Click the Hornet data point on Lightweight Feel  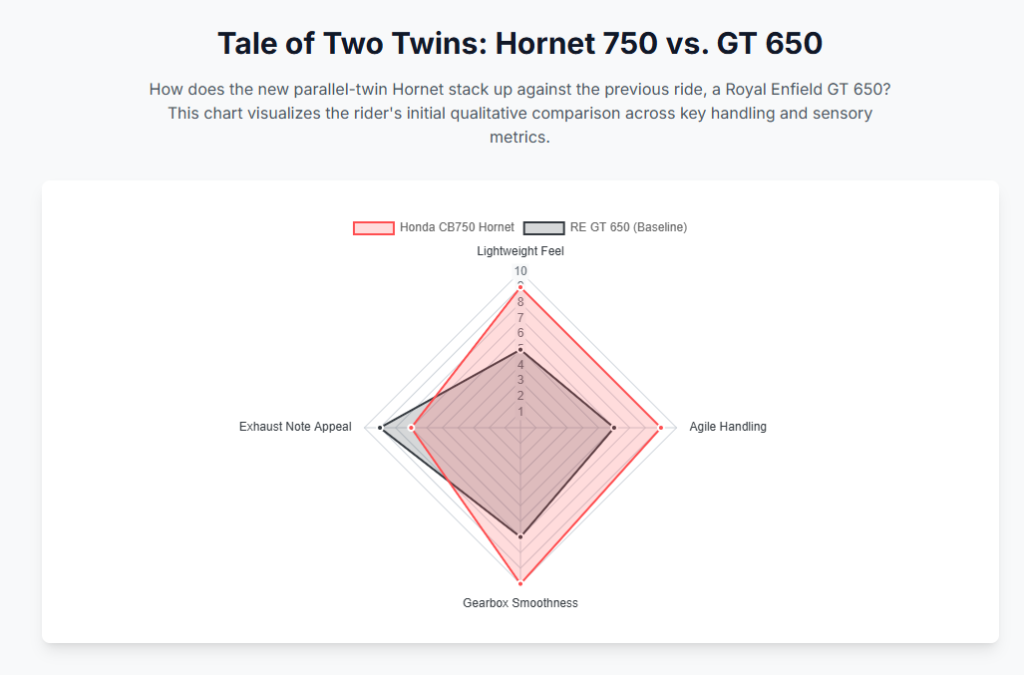(520, 287)
